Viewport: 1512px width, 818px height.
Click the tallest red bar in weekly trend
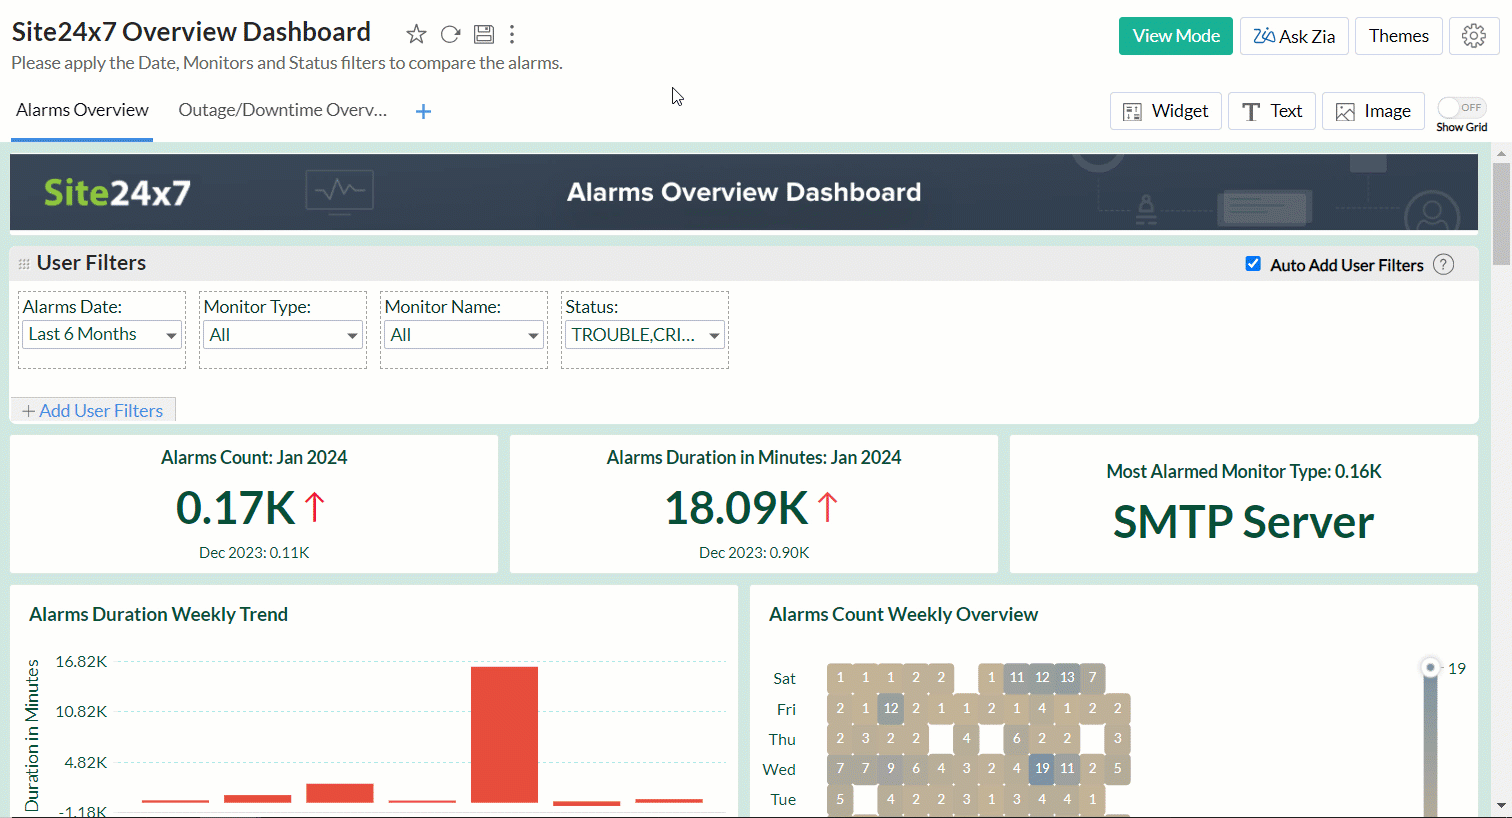[x=504, y=733]
